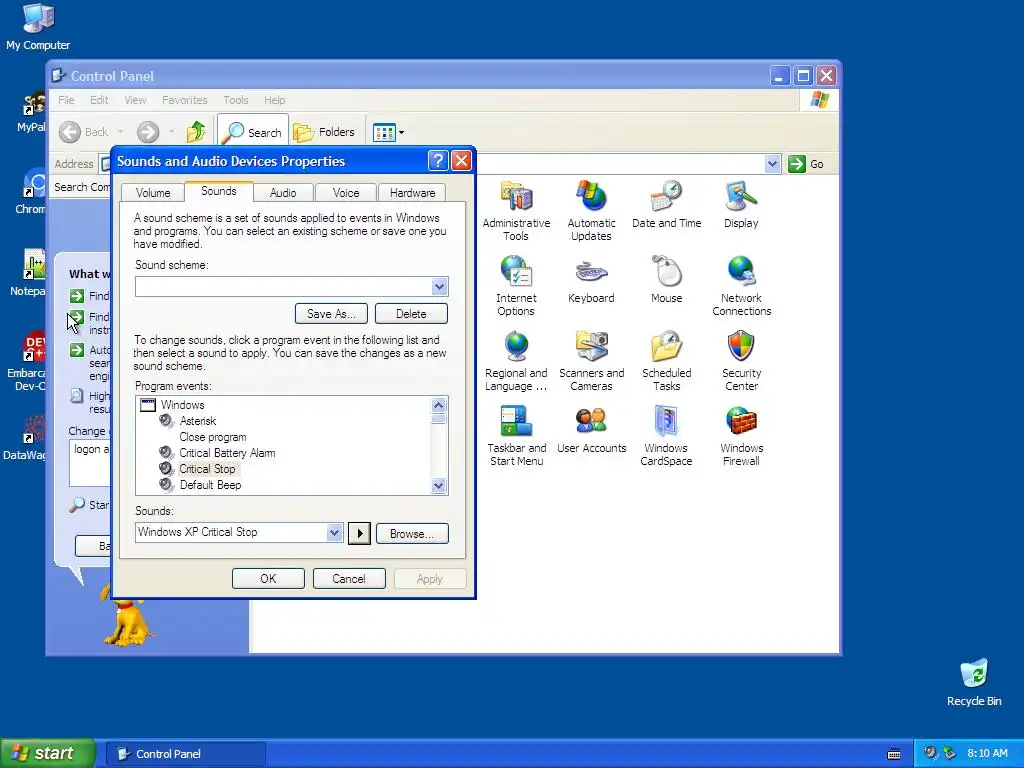The width and height of the screenshot is (1024, 768).
Task: Click the clock in system tray
Action: coord(987,754)
